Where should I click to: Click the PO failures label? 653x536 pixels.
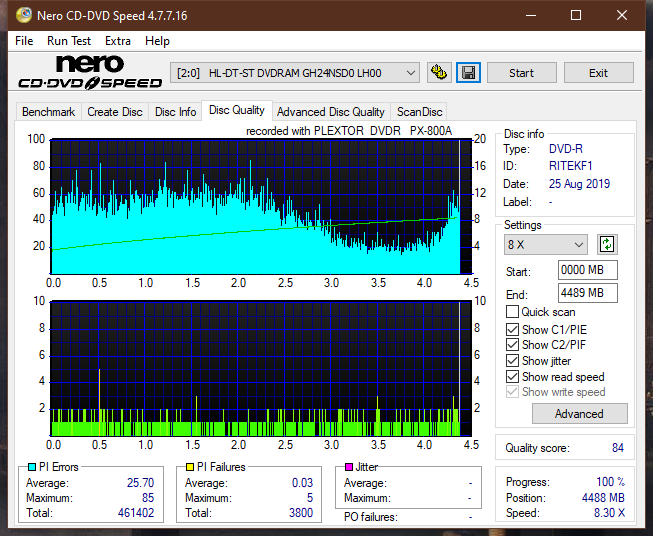pyautogui.click(x=371, y=517)
